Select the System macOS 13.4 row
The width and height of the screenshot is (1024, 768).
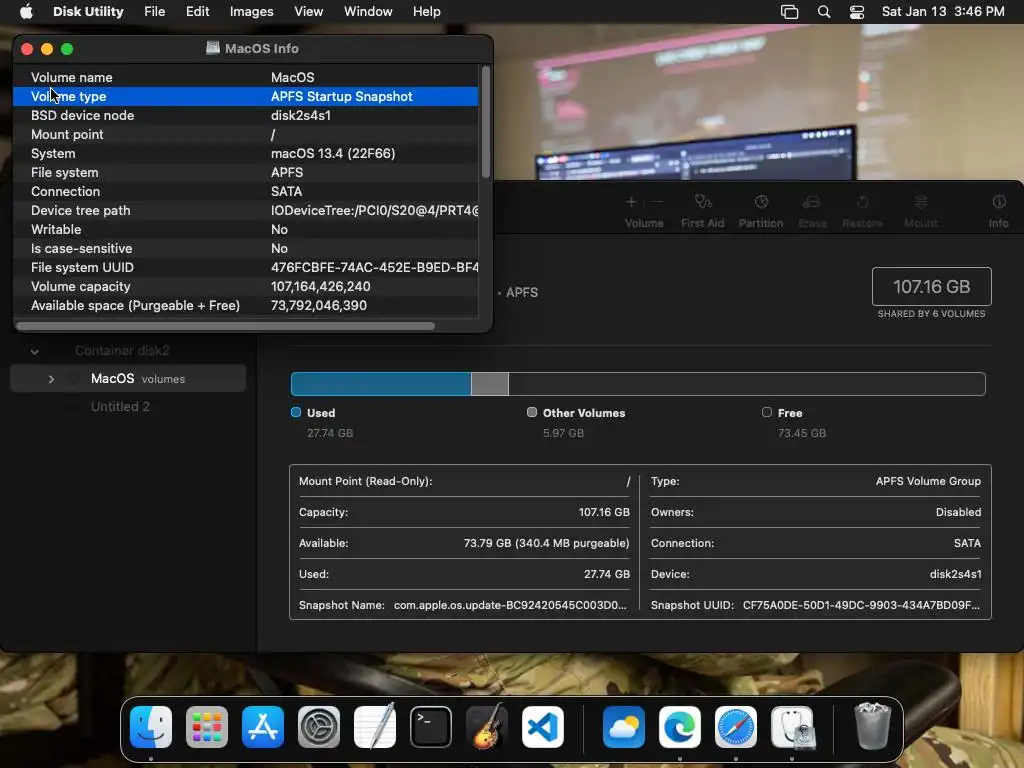coord(246,153)
